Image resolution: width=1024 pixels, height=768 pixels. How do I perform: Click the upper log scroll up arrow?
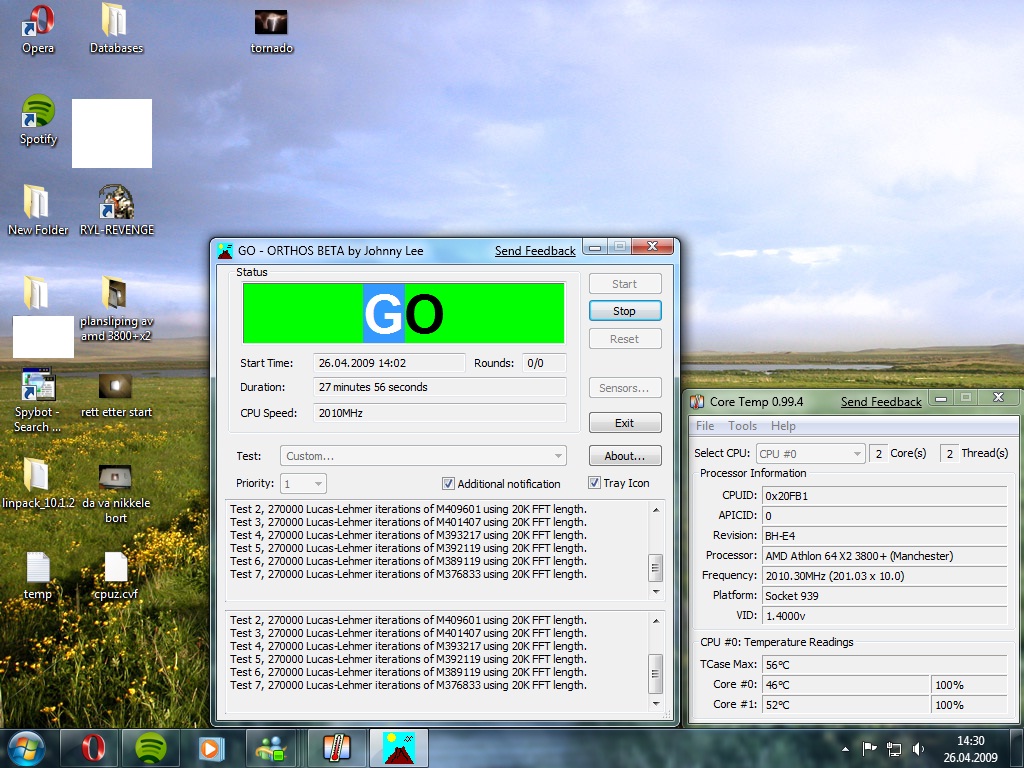pyautogui.click(x=656, y=509)
